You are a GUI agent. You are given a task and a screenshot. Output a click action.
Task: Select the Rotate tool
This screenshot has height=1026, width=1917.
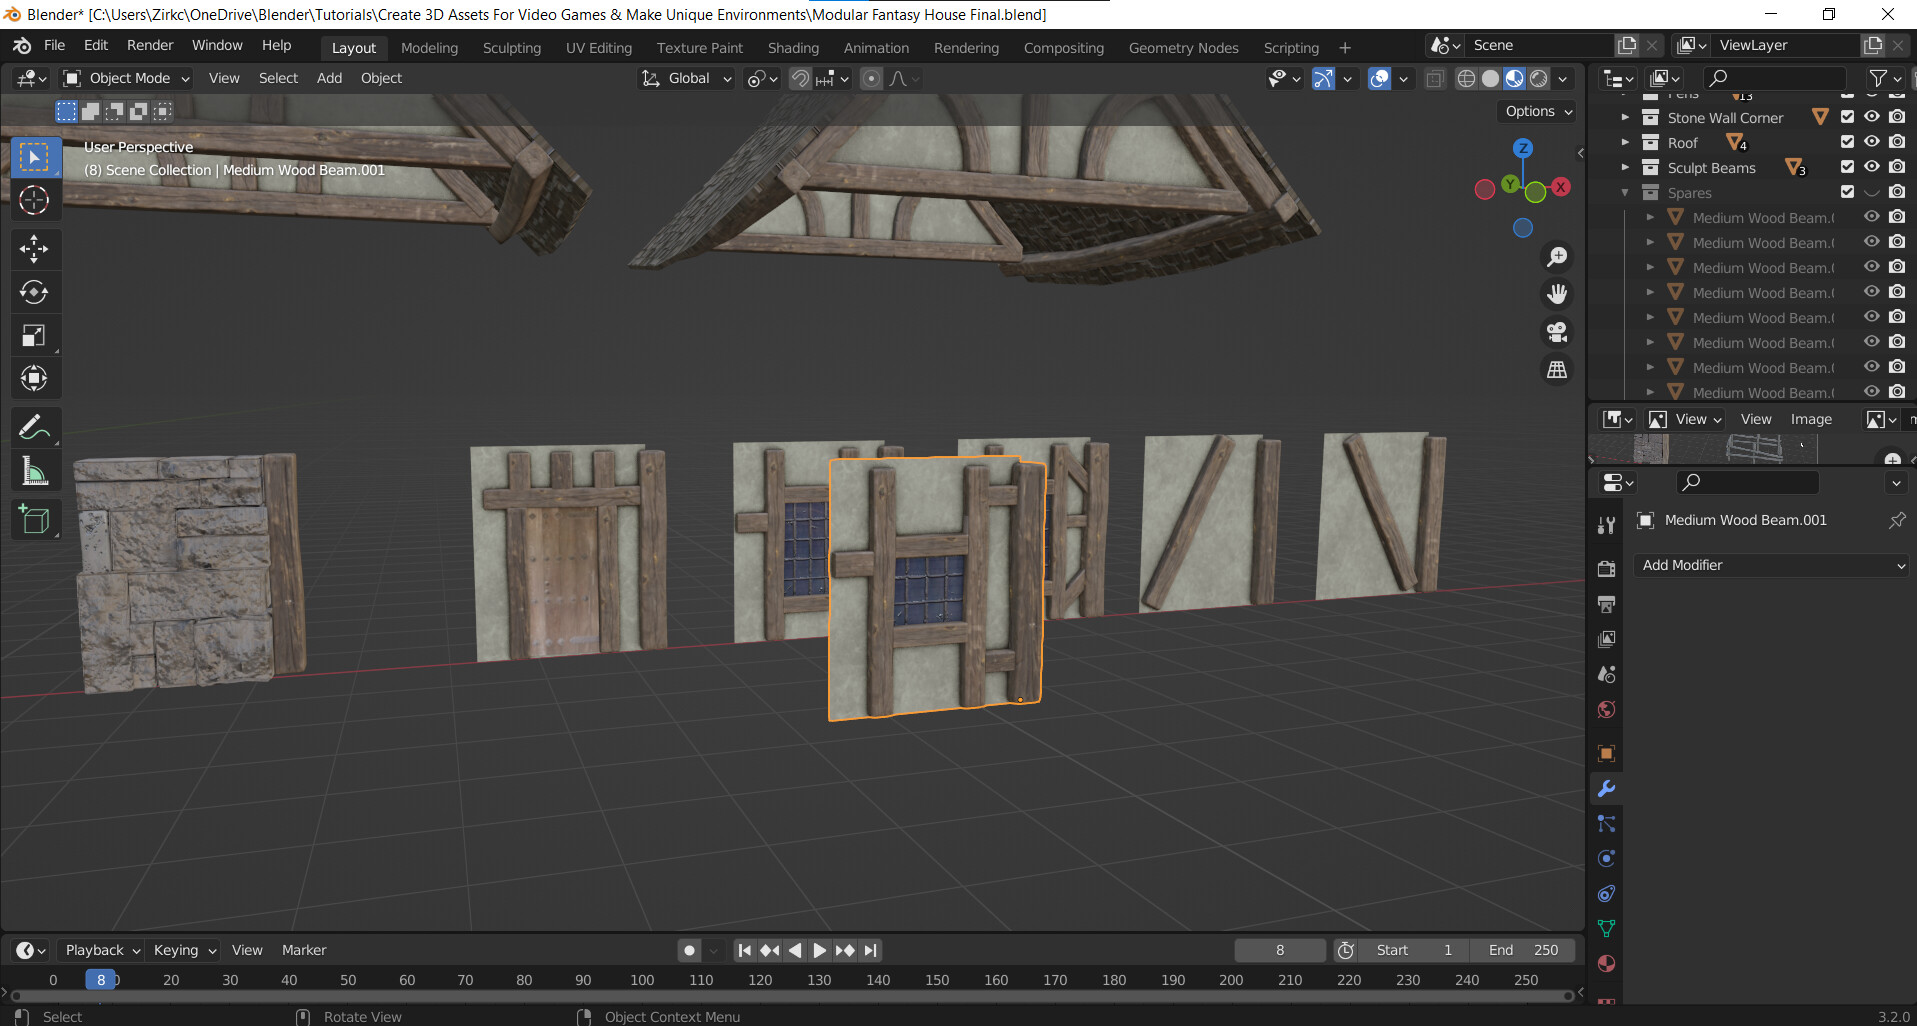click(34, 292)
